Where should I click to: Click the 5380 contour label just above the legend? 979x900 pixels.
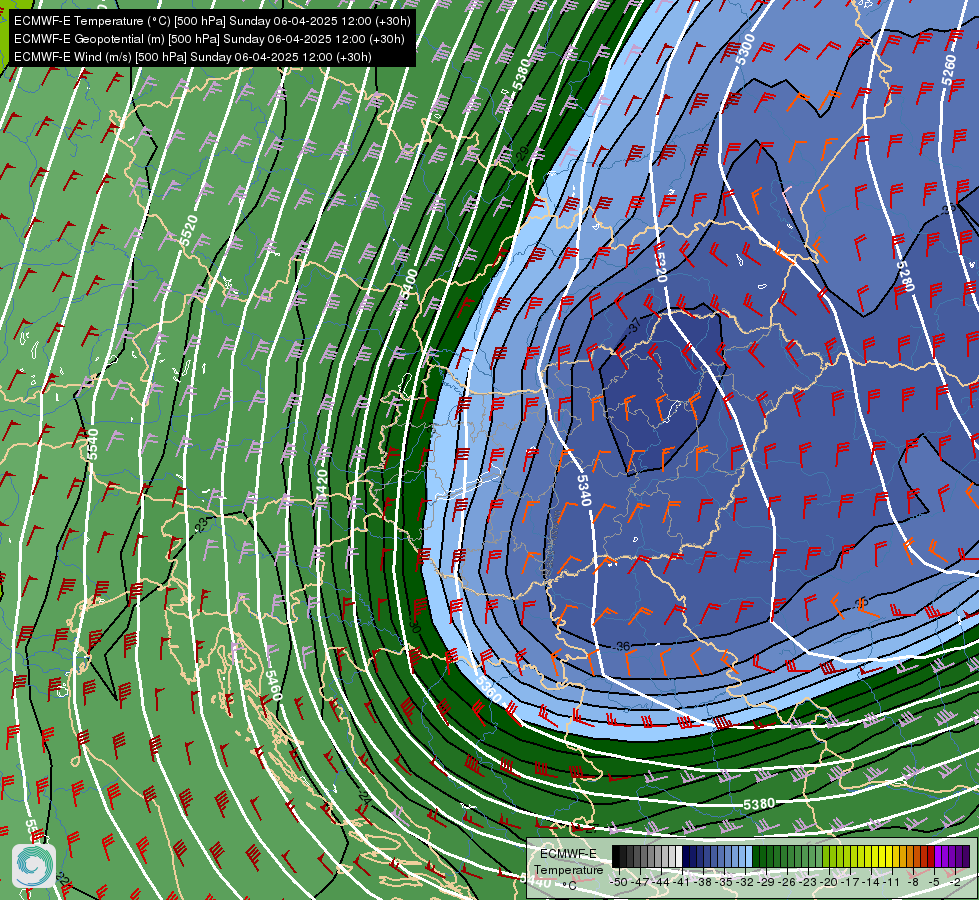click(759, 804)
